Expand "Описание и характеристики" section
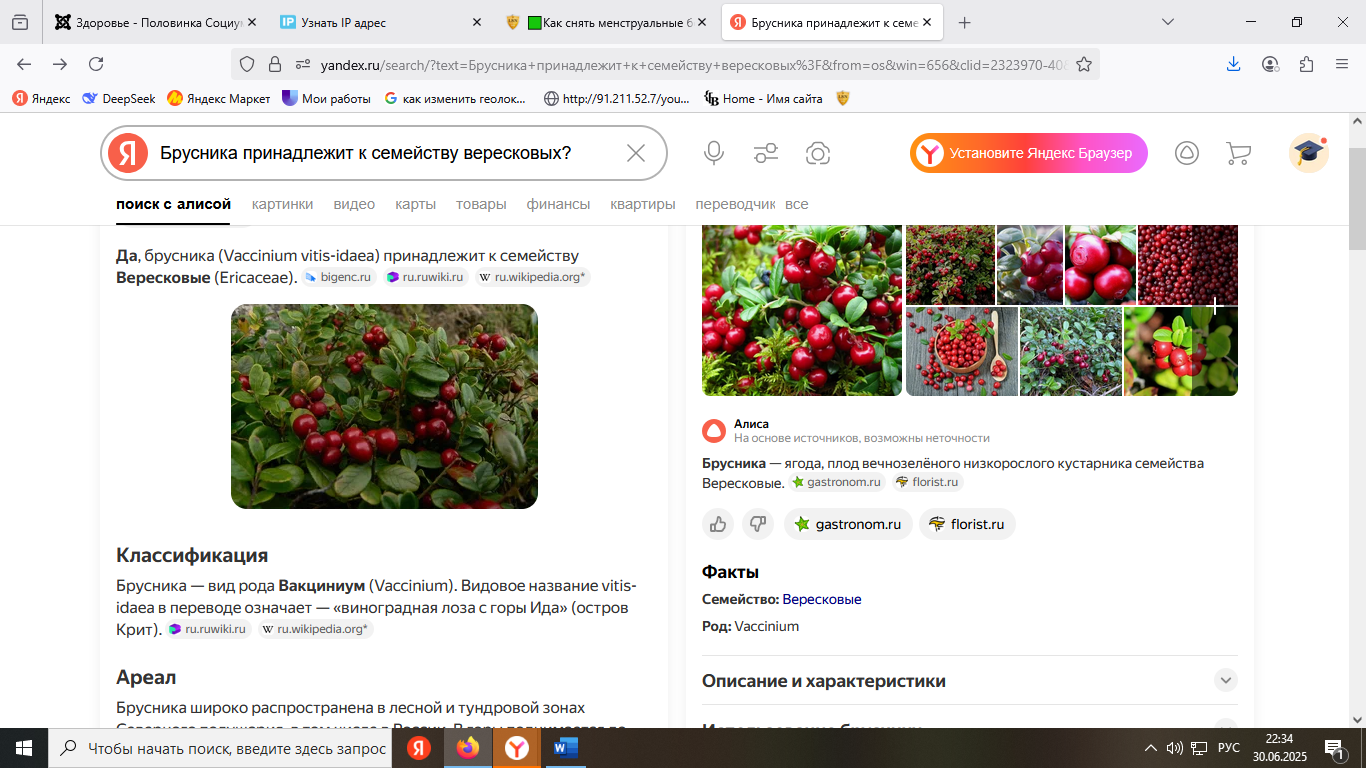1366x768 pixels. click(x=1225, y=681)
